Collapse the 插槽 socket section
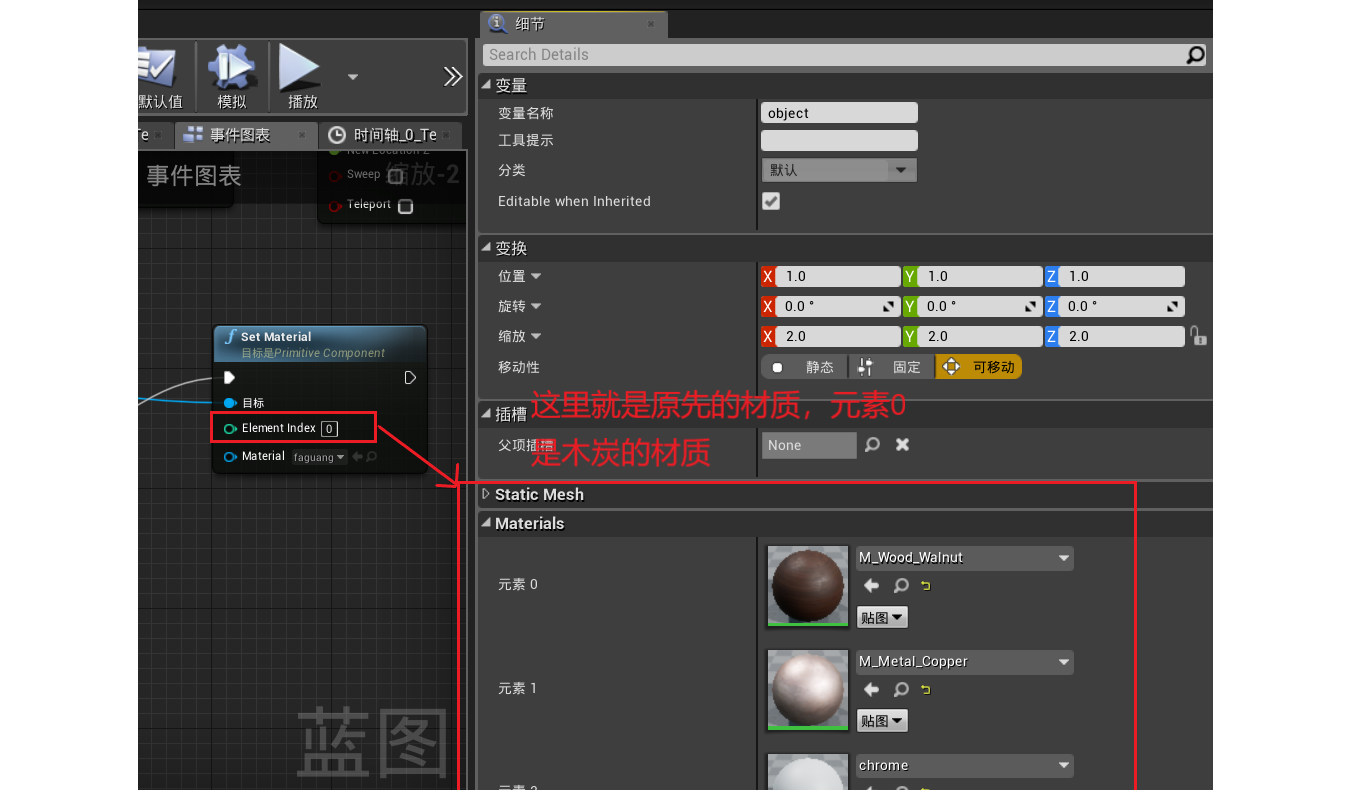Screen dimensions: 1350x790 click(486, 413)
